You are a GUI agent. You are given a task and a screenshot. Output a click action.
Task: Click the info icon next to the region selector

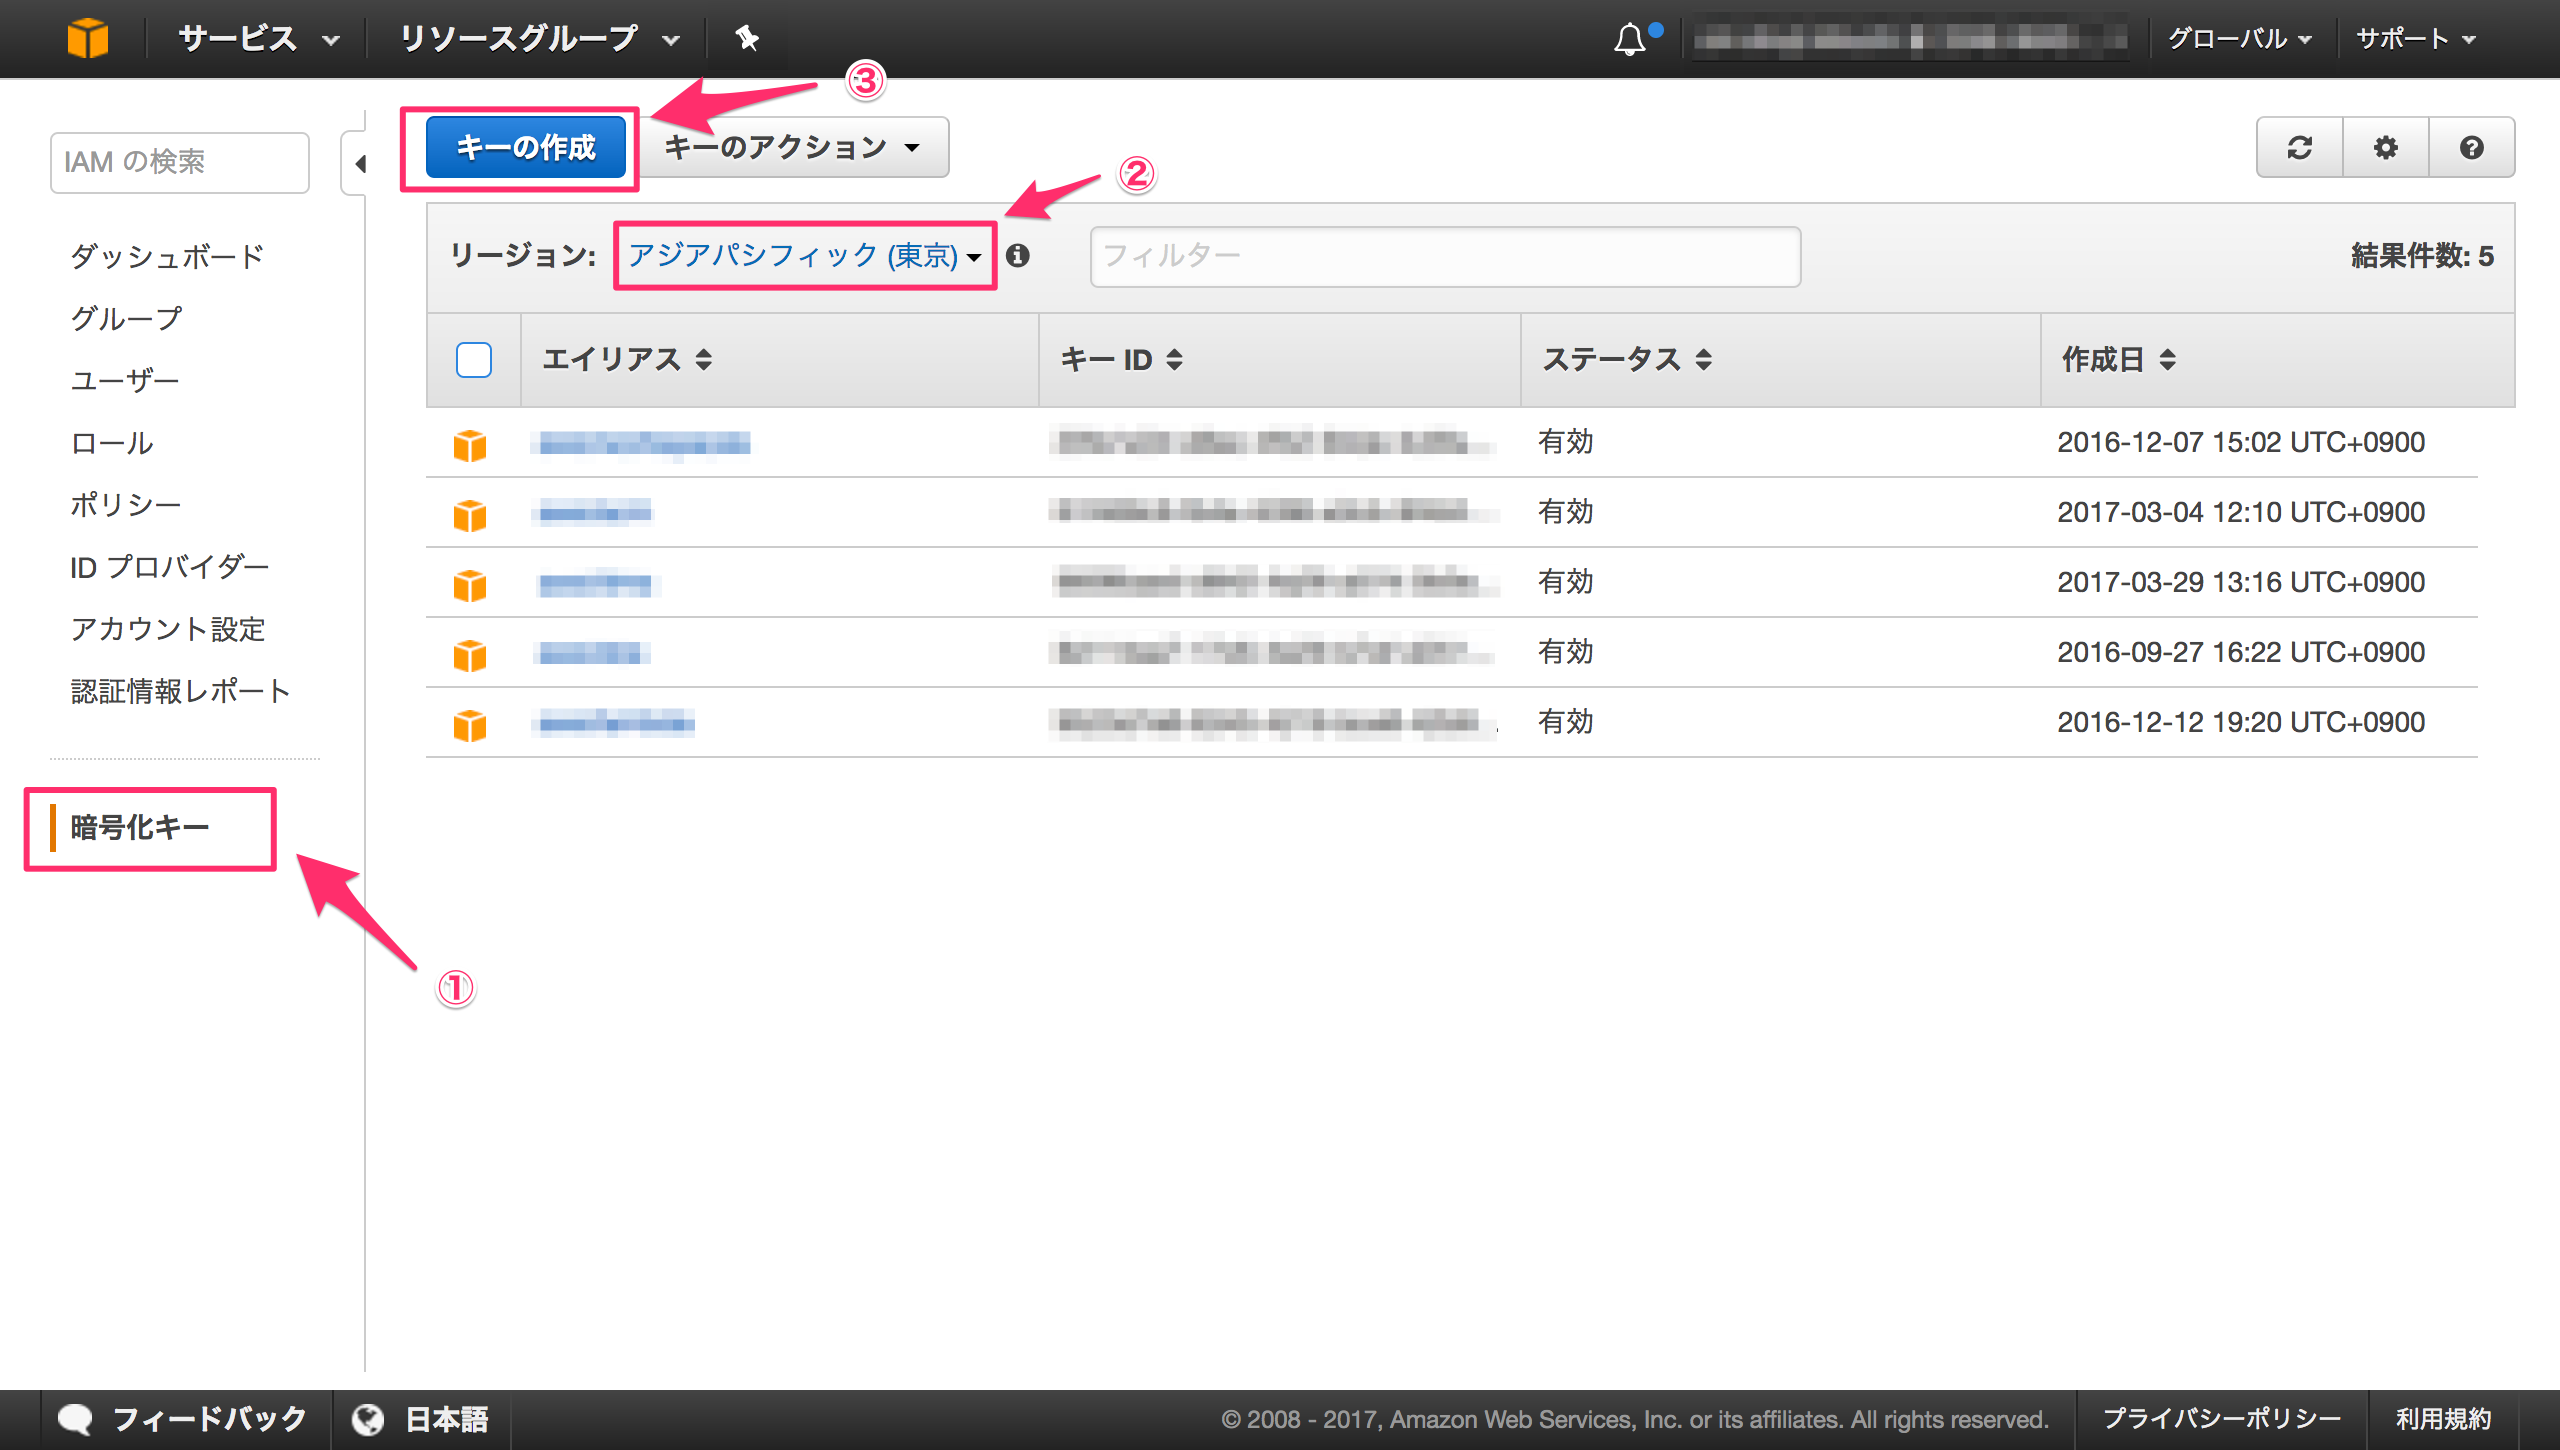coord(1019,256)
